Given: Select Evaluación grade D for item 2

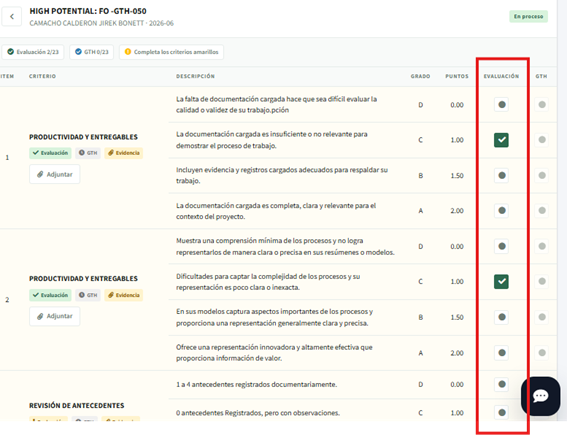Looking at the screenshot, I should [502, 246].
